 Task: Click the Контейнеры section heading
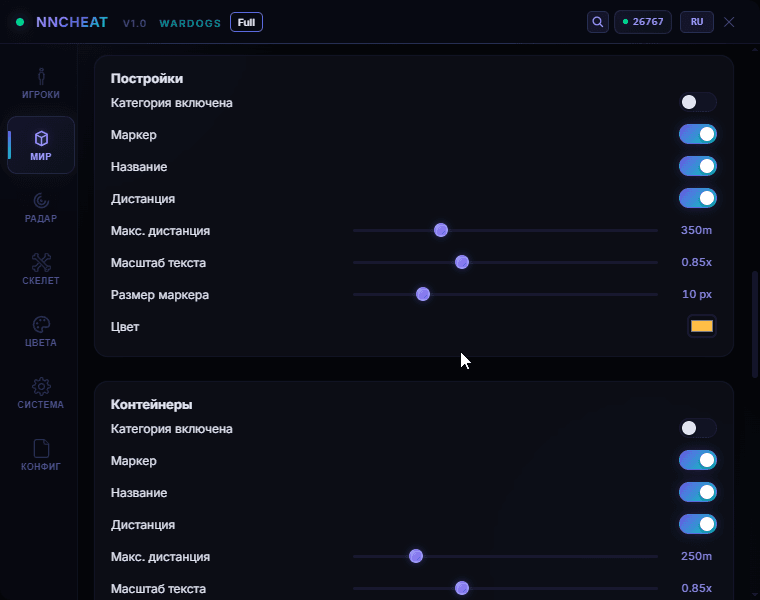point(151,405)
